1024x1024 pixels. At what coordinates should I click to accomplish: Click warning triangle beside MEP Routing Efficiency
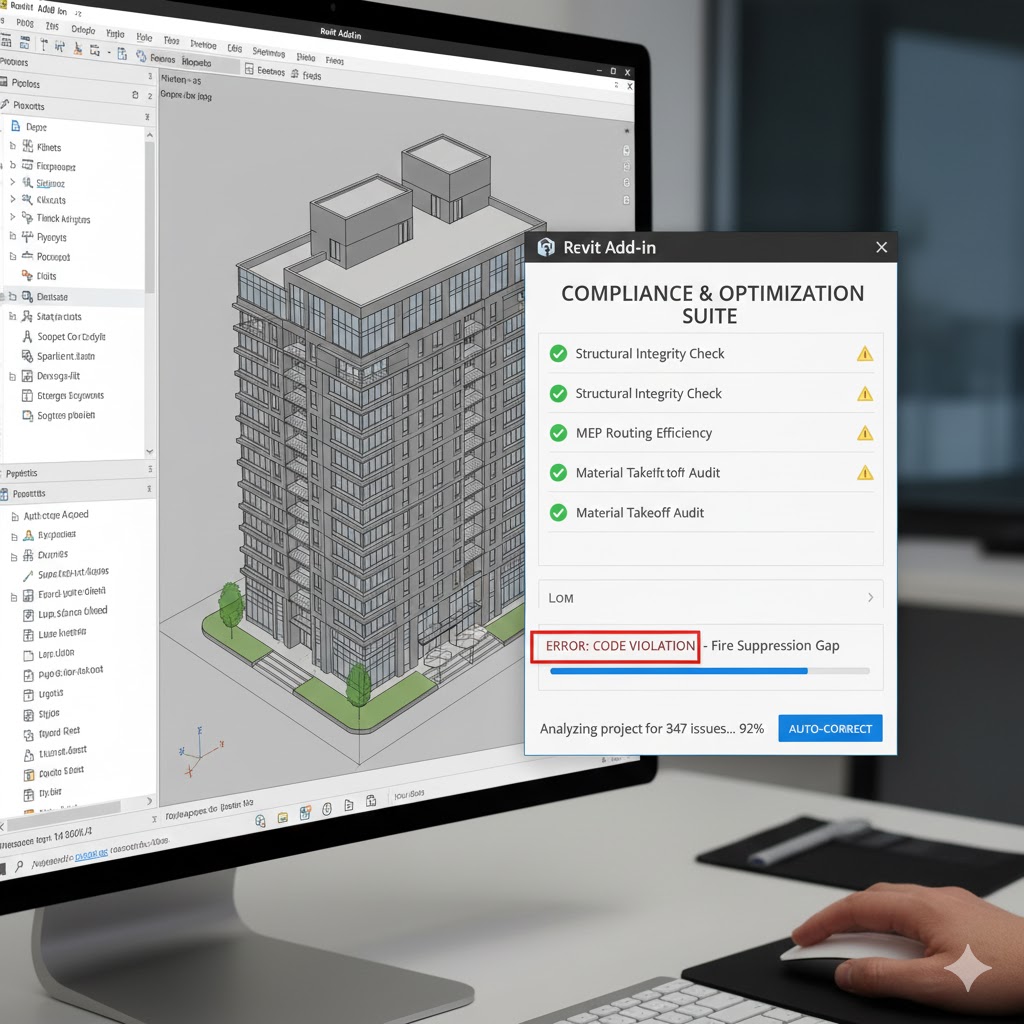point(865,433)
